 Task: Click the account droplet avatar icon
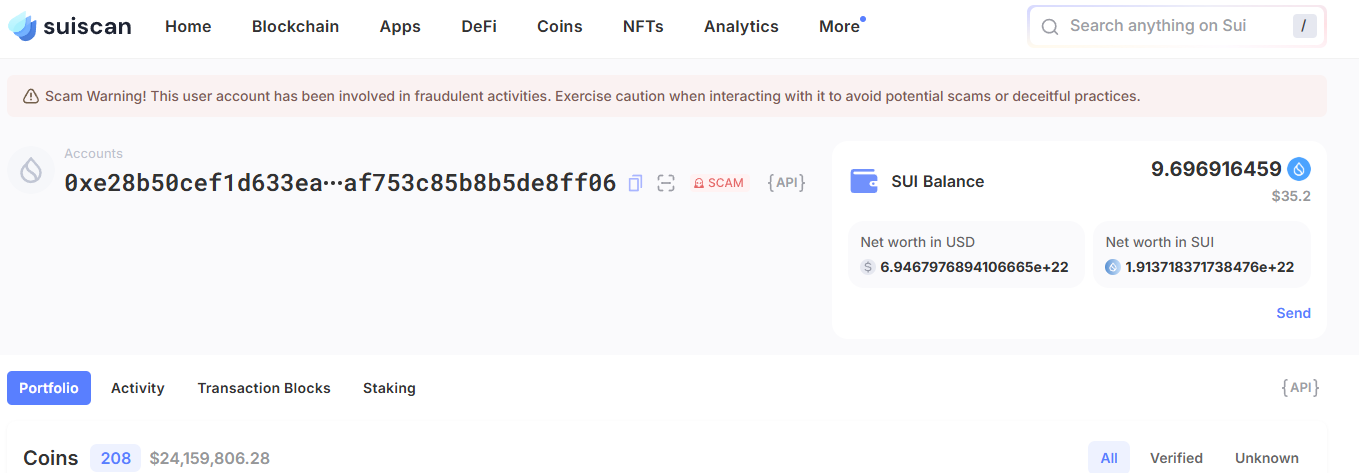(x=31, y=171)
